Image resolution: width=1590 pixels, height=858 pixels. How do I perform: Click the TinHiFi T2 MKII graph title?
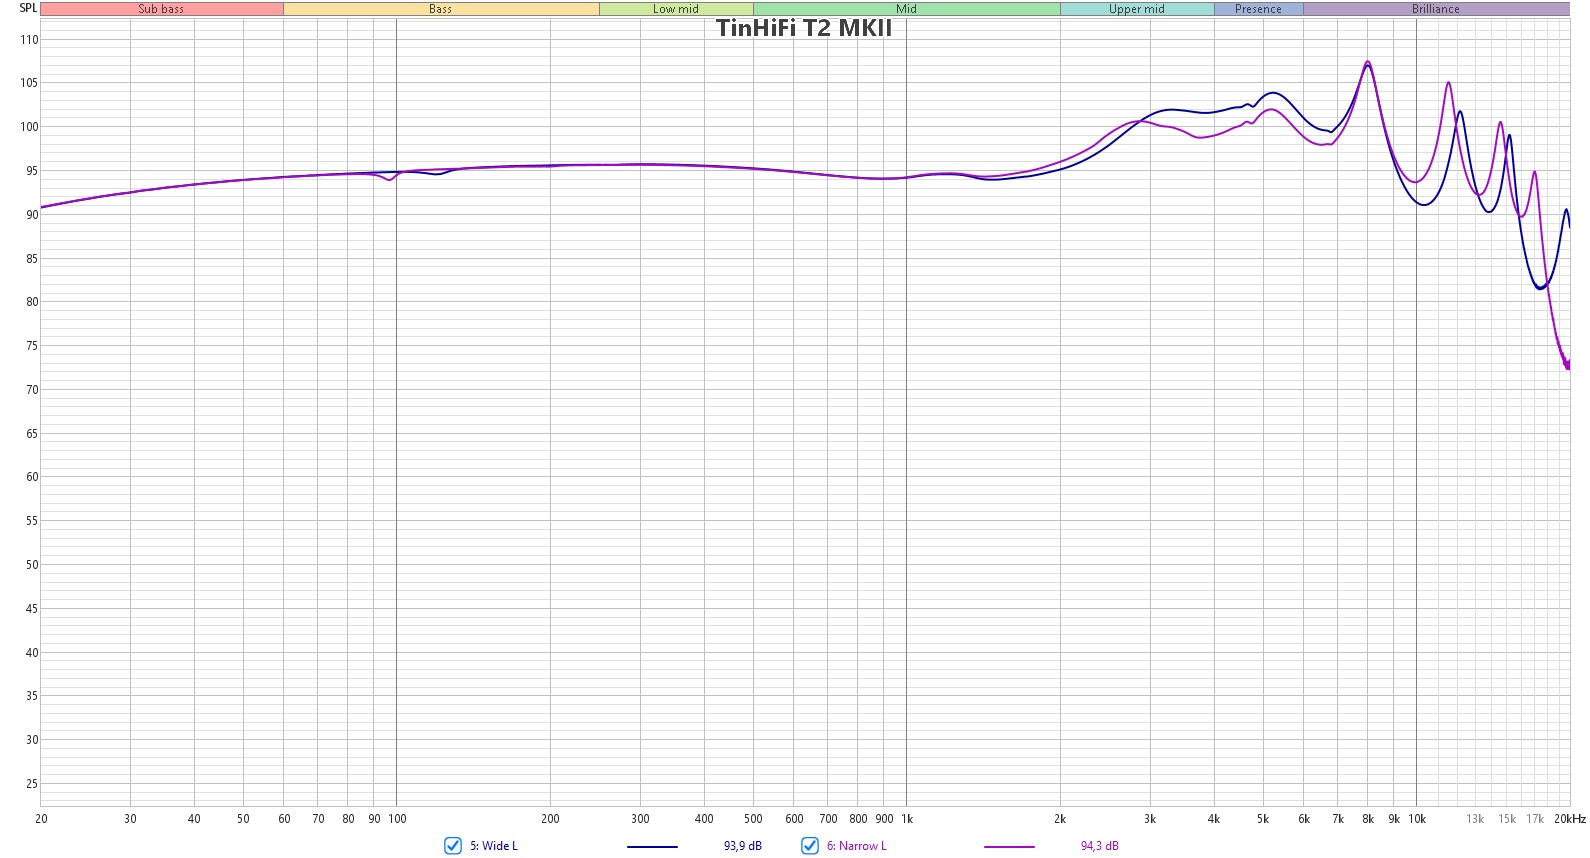click(804, 28)
